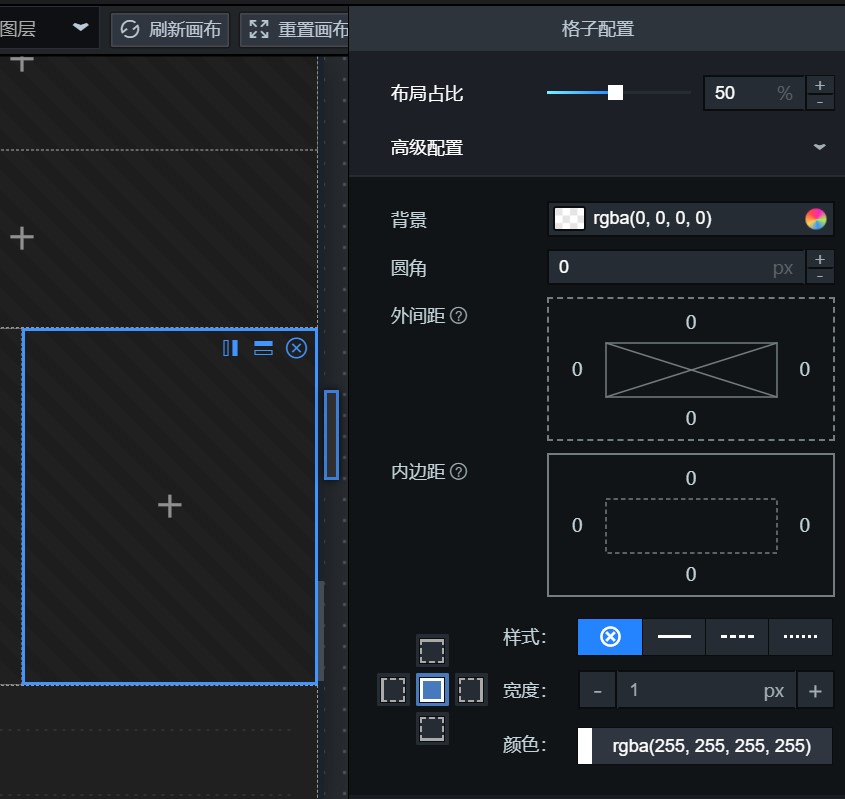
Task: Choose dashed line border style
Action: pyautogui.click(x=737, y=637)
